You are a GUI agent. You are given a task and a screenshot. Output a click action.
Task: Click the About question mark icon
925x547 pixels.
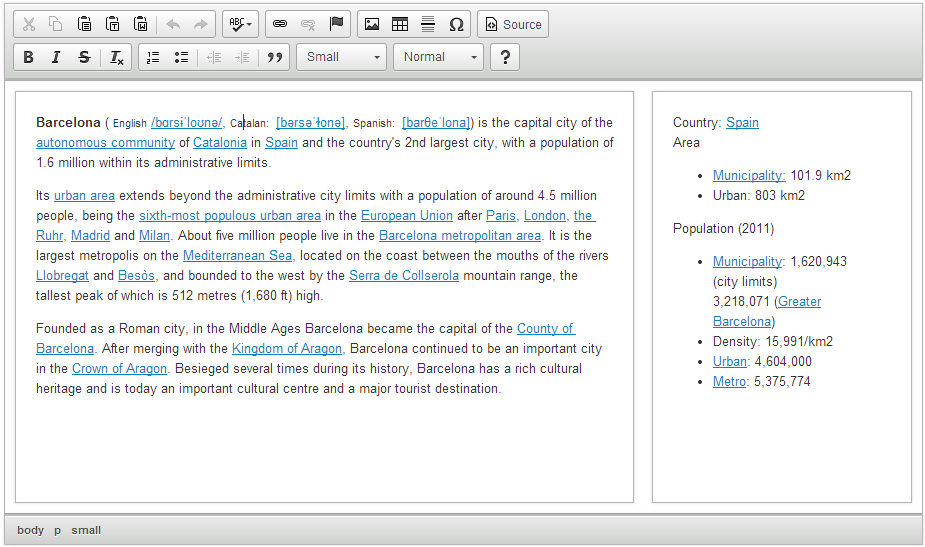[x=505, y=57]
